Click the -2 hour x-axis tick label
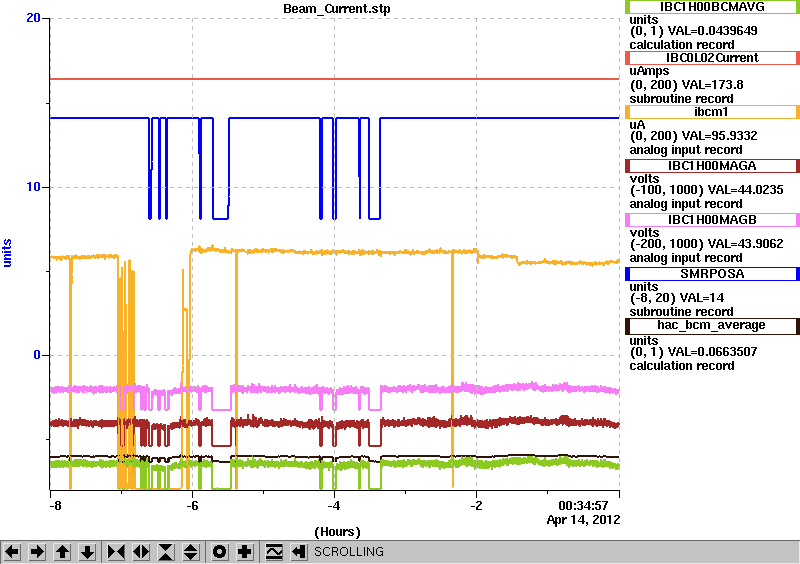Screen dimensions: 800x564 476,506
